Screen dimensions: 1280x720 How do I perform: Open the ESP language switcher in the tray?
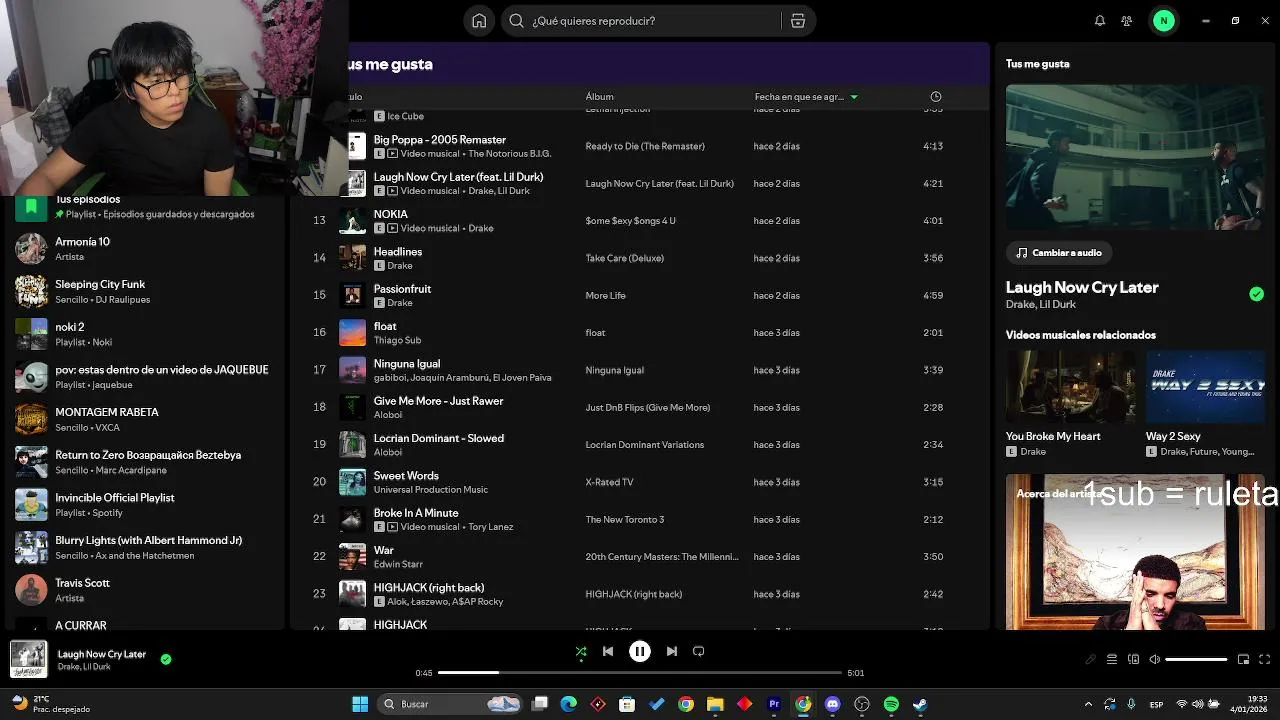click(x=1156, y=704)
